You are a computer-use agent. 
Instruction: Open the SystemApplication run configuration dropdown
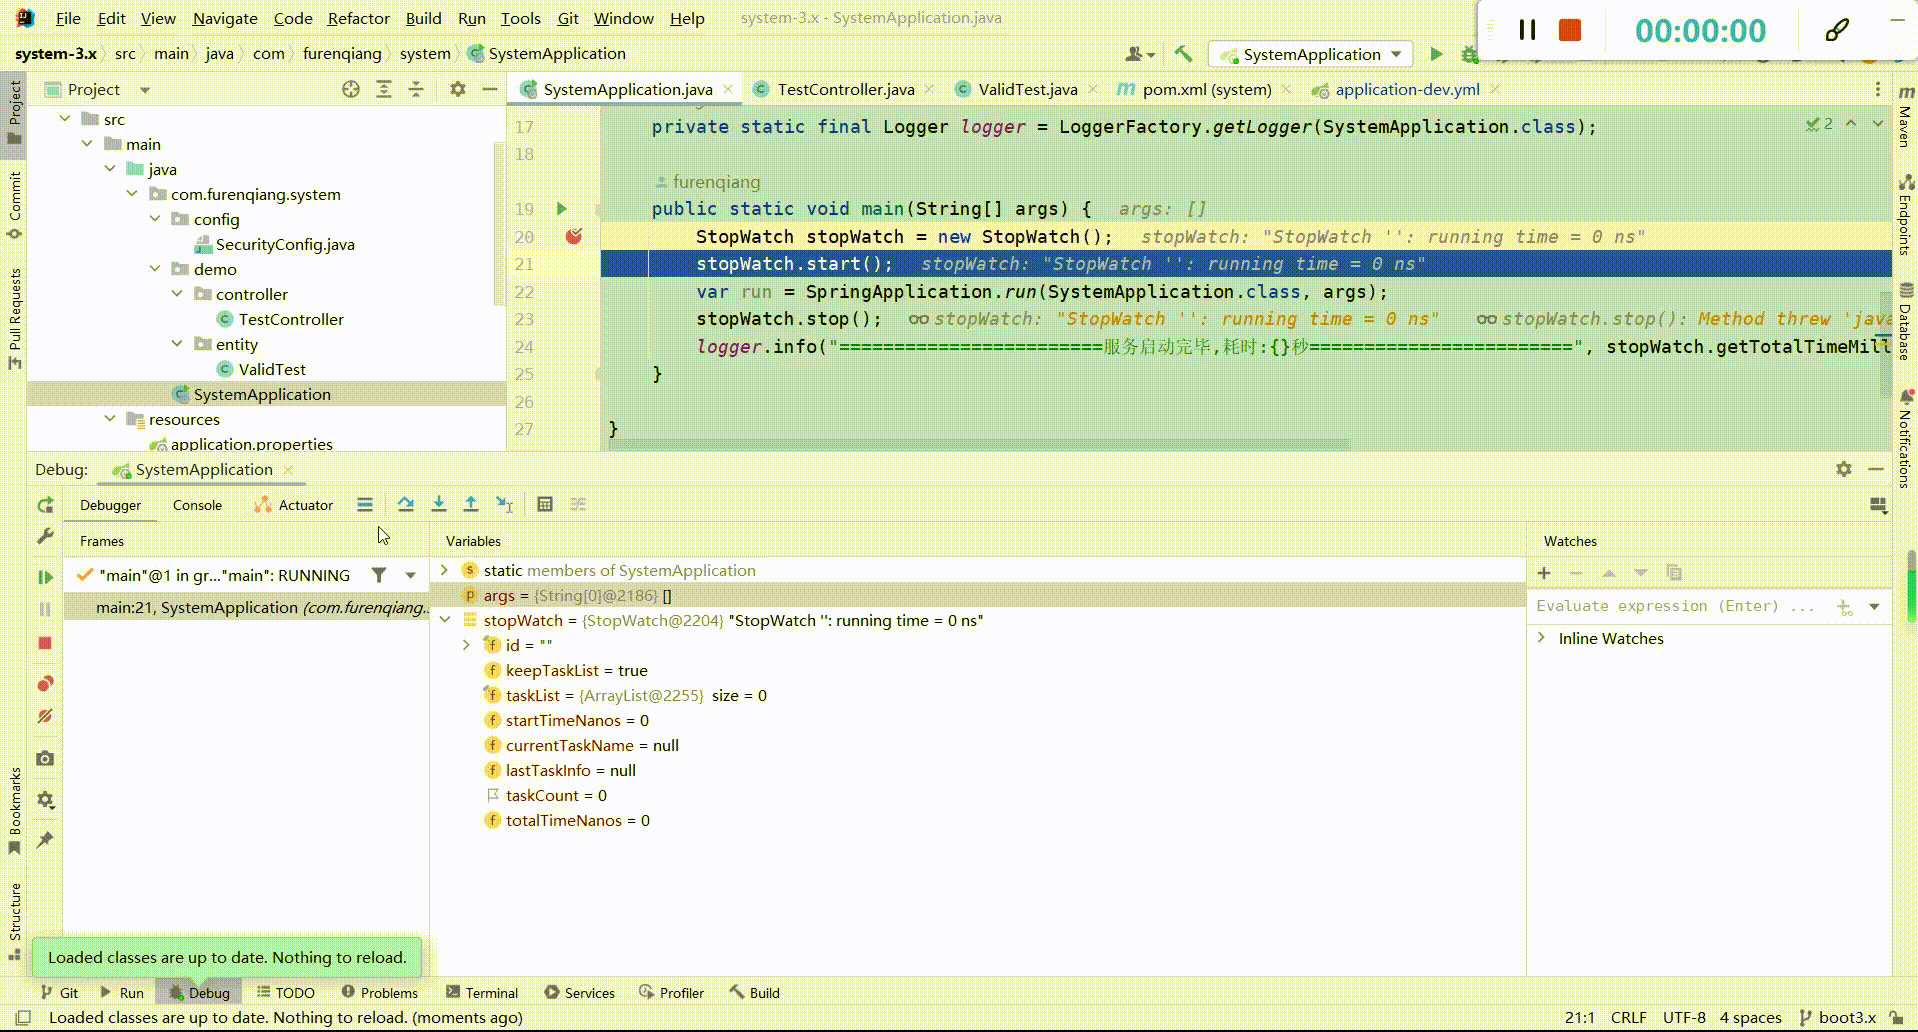[x=1311, y=54]
